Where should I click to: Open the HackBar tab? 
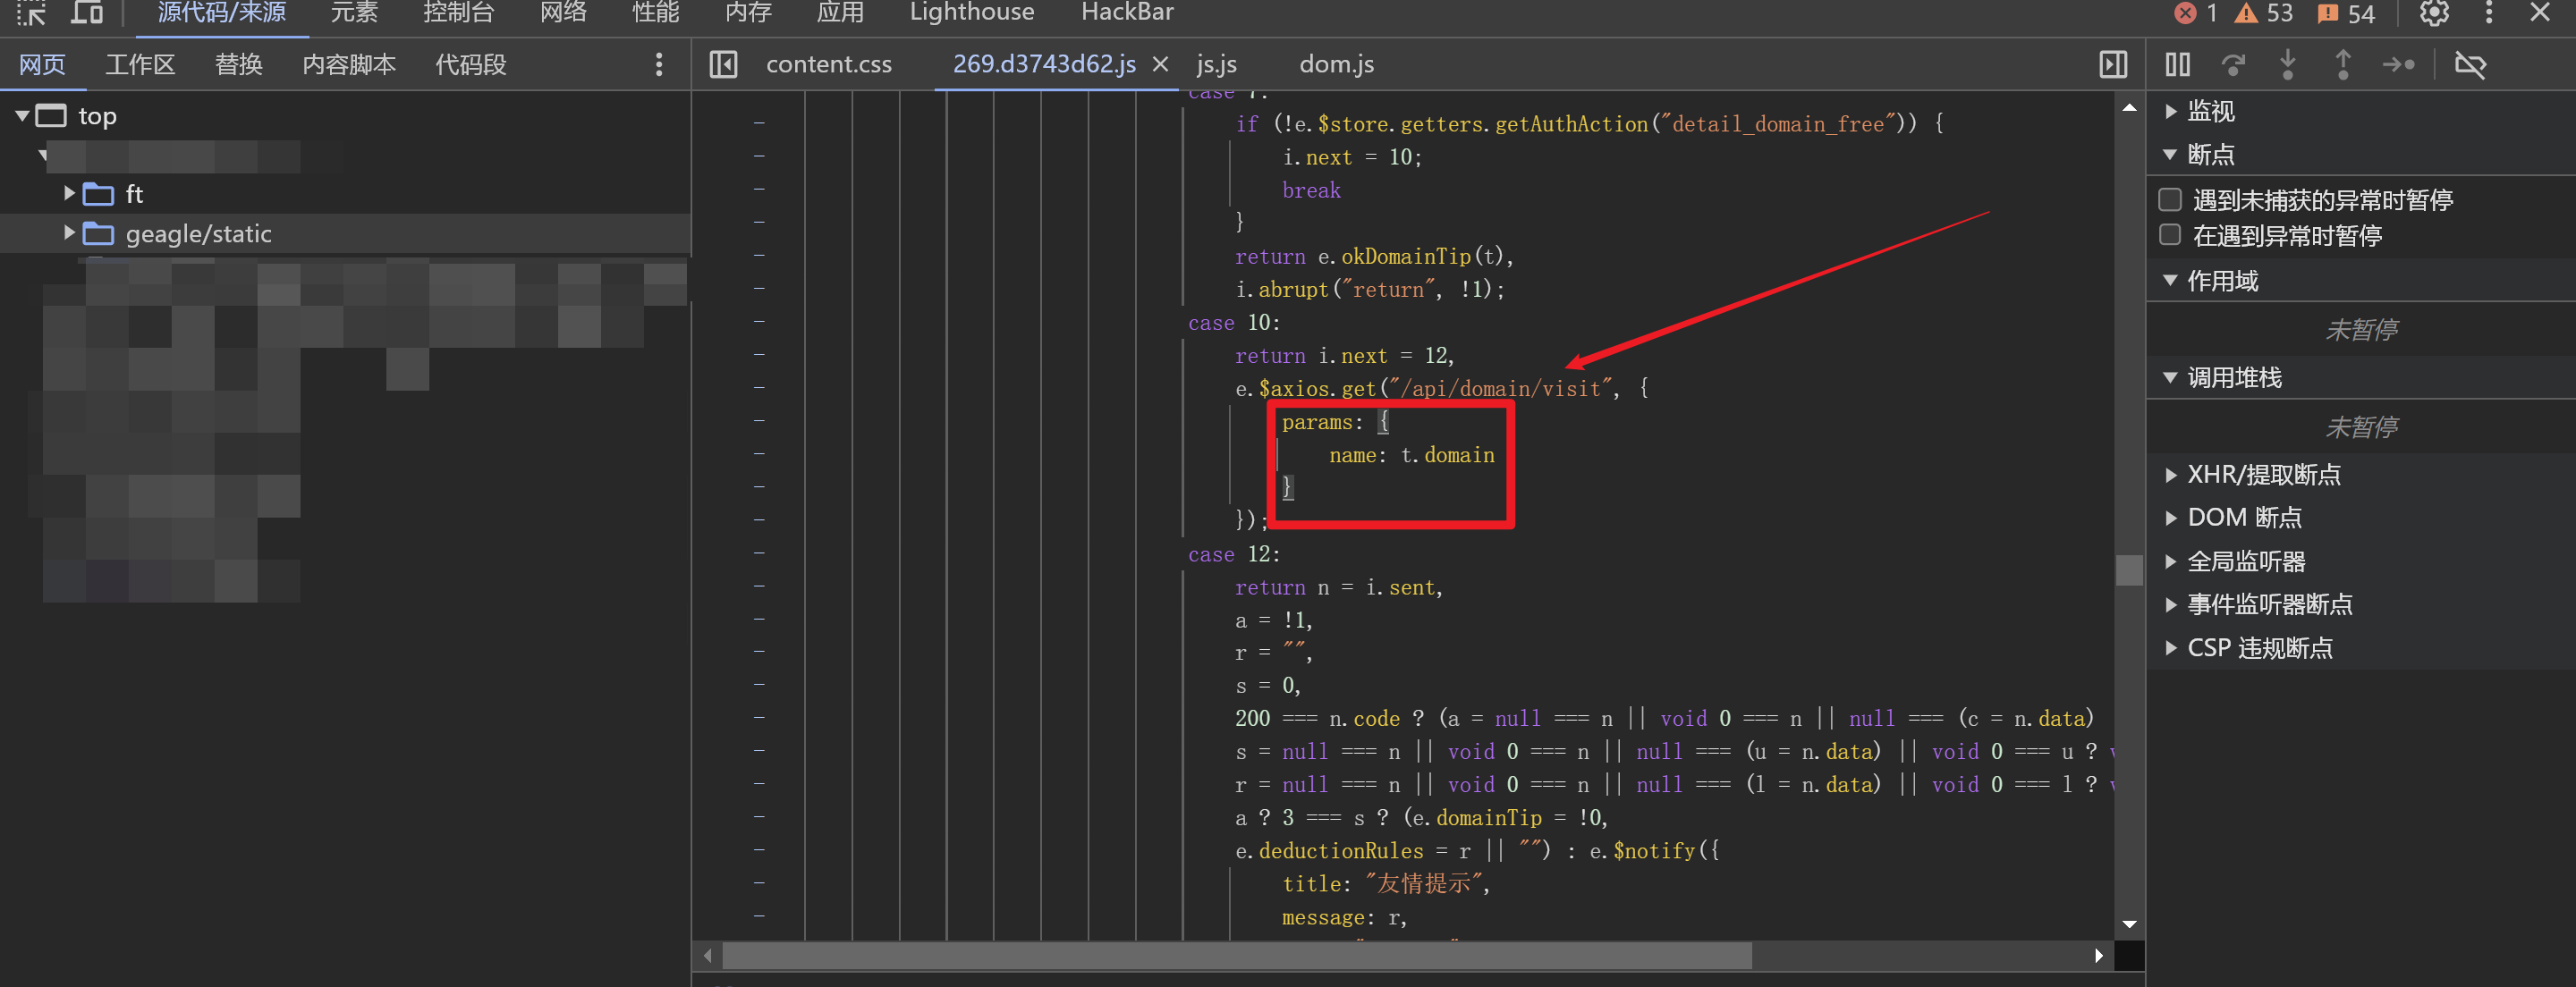(1127, 13)
